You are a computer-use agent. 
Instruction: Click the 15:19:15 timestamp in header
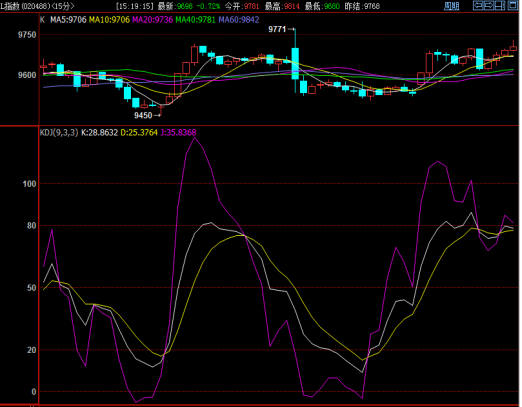click(x=135, y=6)
